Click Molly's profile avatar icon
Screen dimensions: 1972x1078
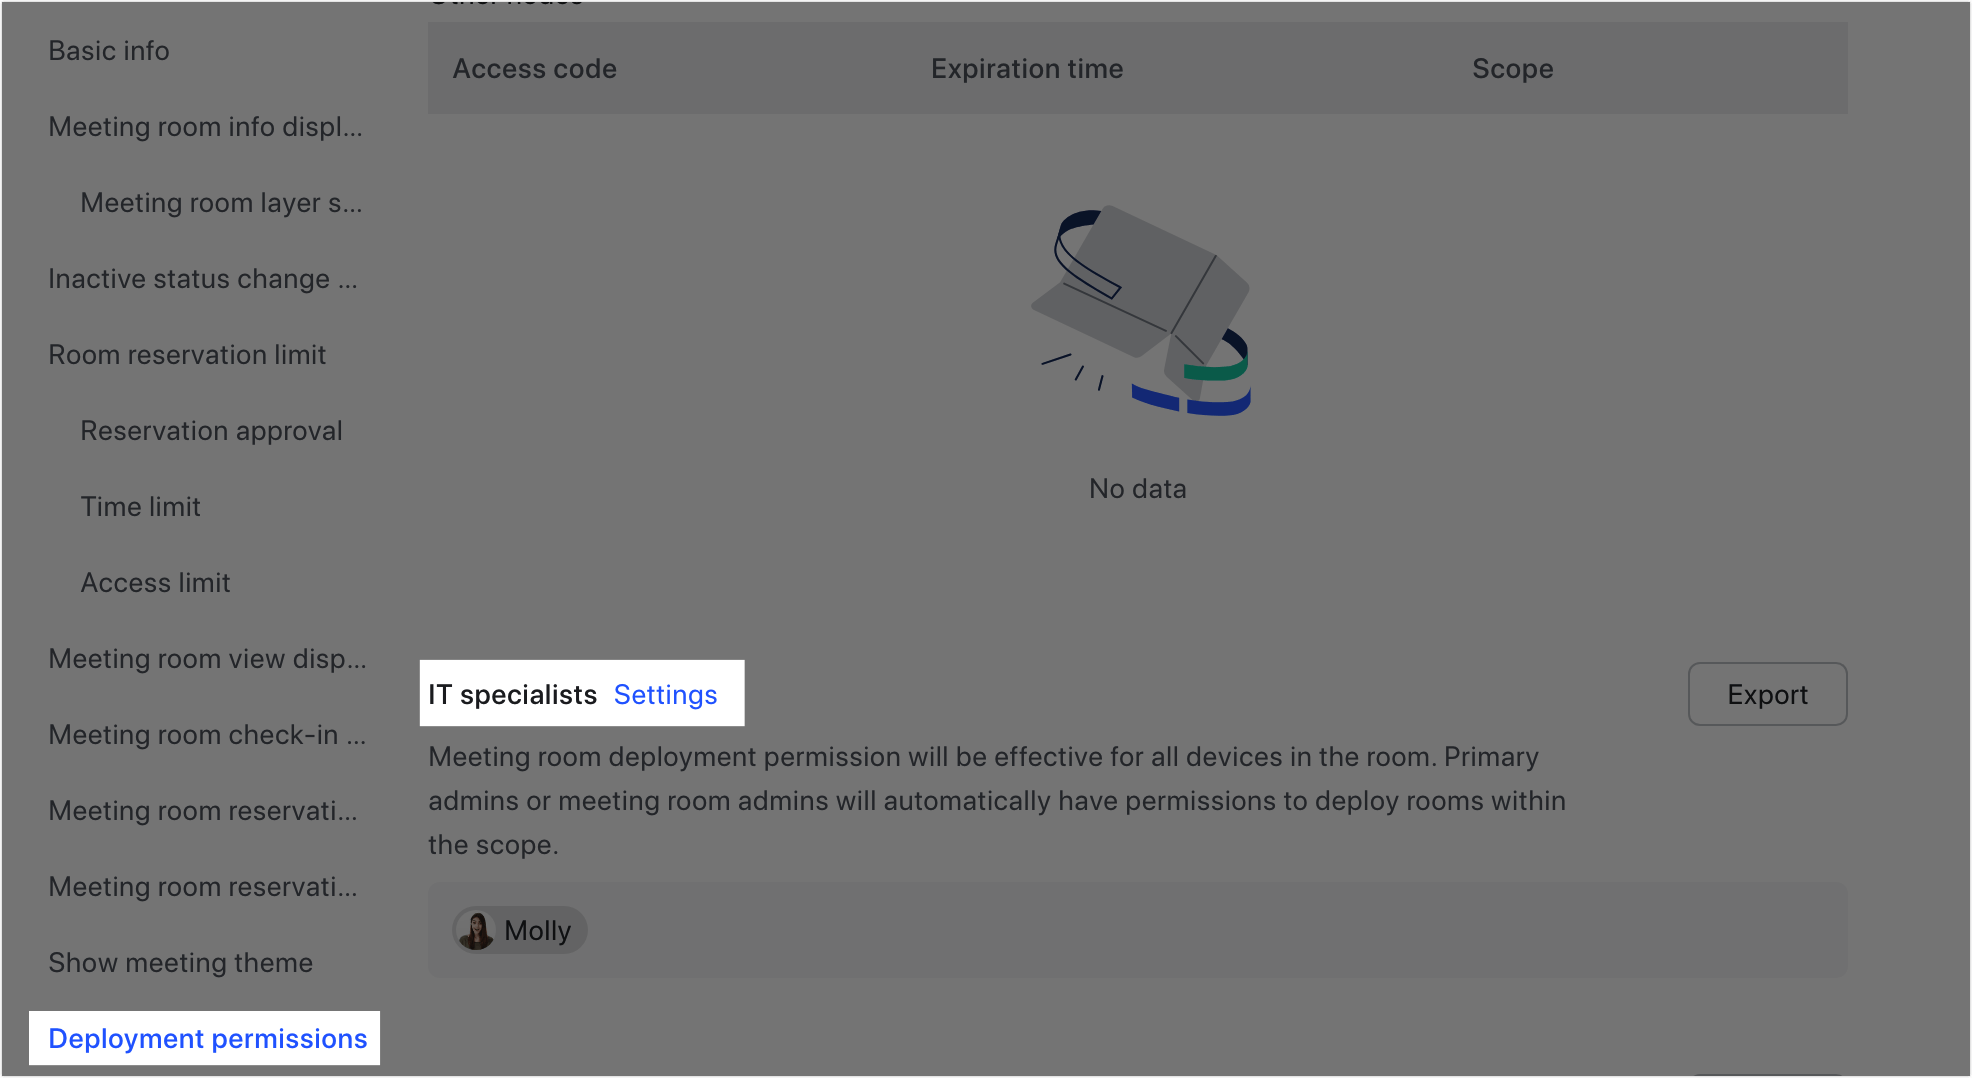(x=479, y=930)
